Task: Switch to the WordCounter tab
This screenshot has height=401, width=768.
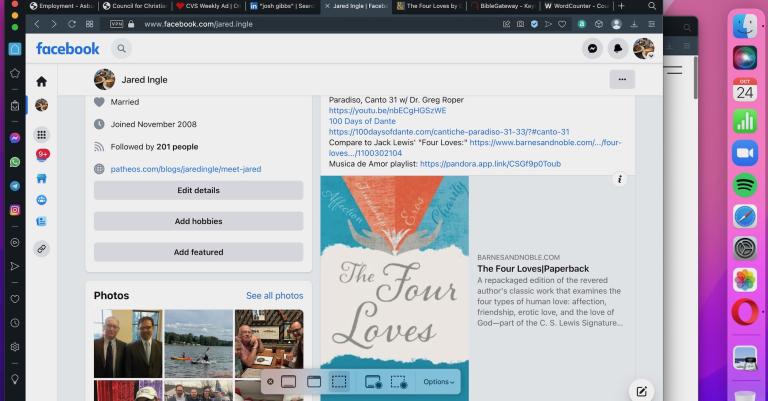Action: (576, 6)
